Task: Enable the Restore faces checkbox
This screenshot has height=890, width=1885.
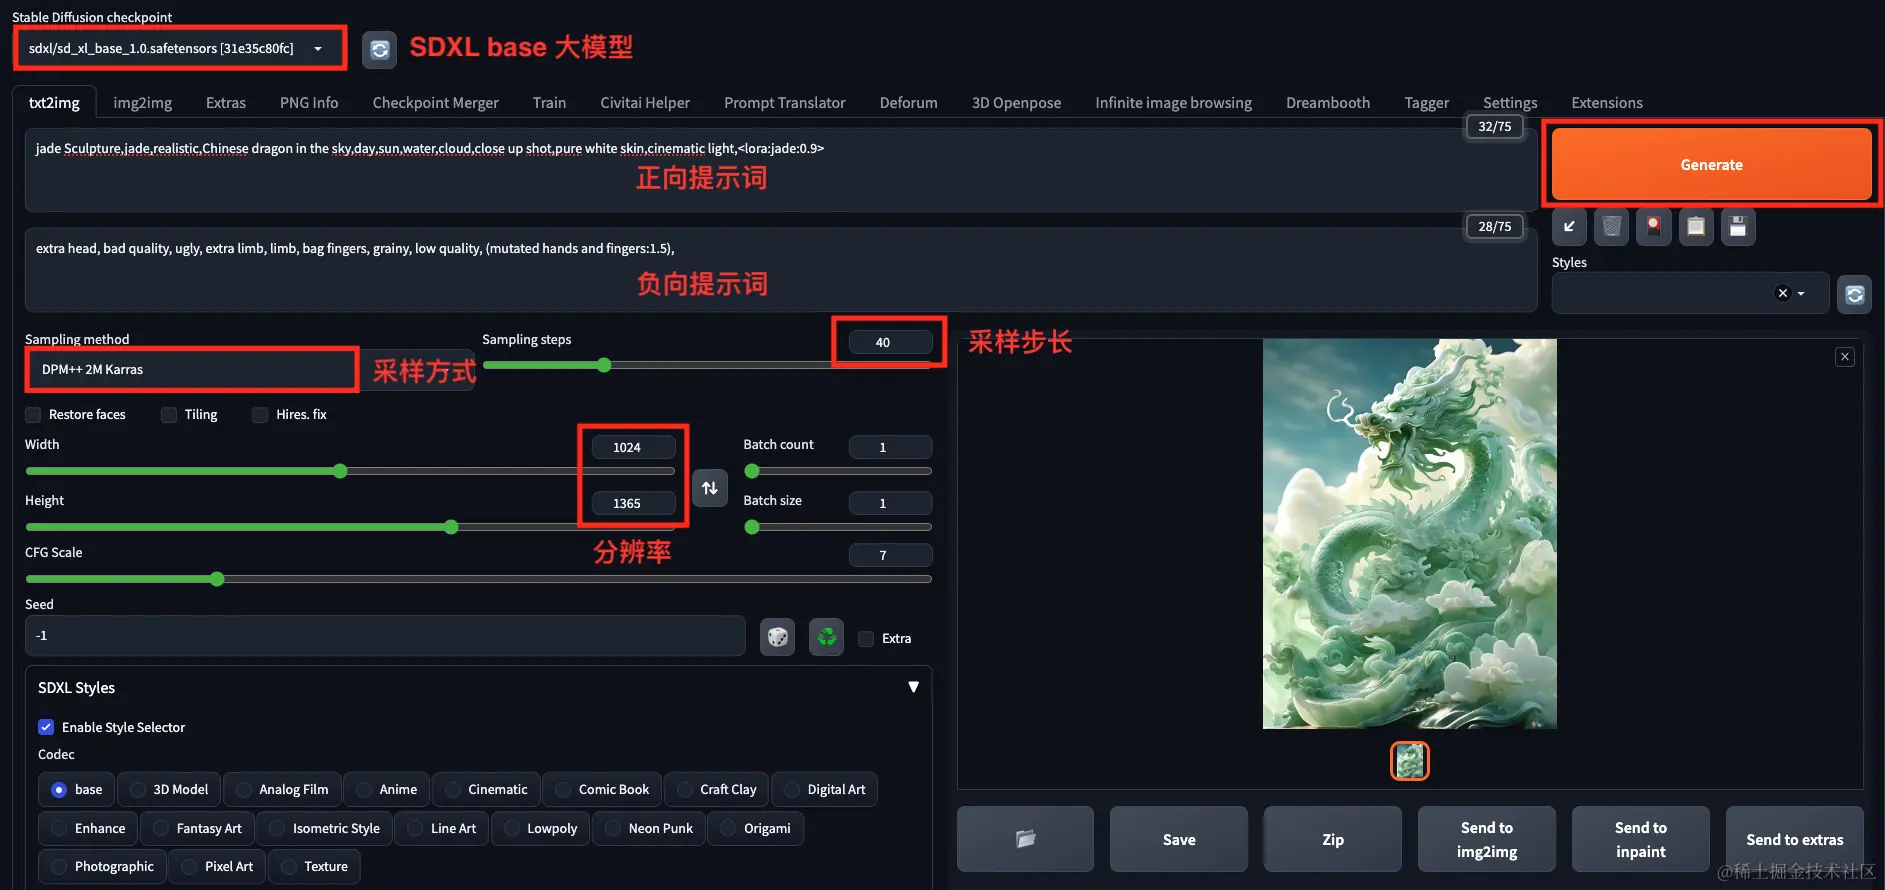Action: coord(33,415)
